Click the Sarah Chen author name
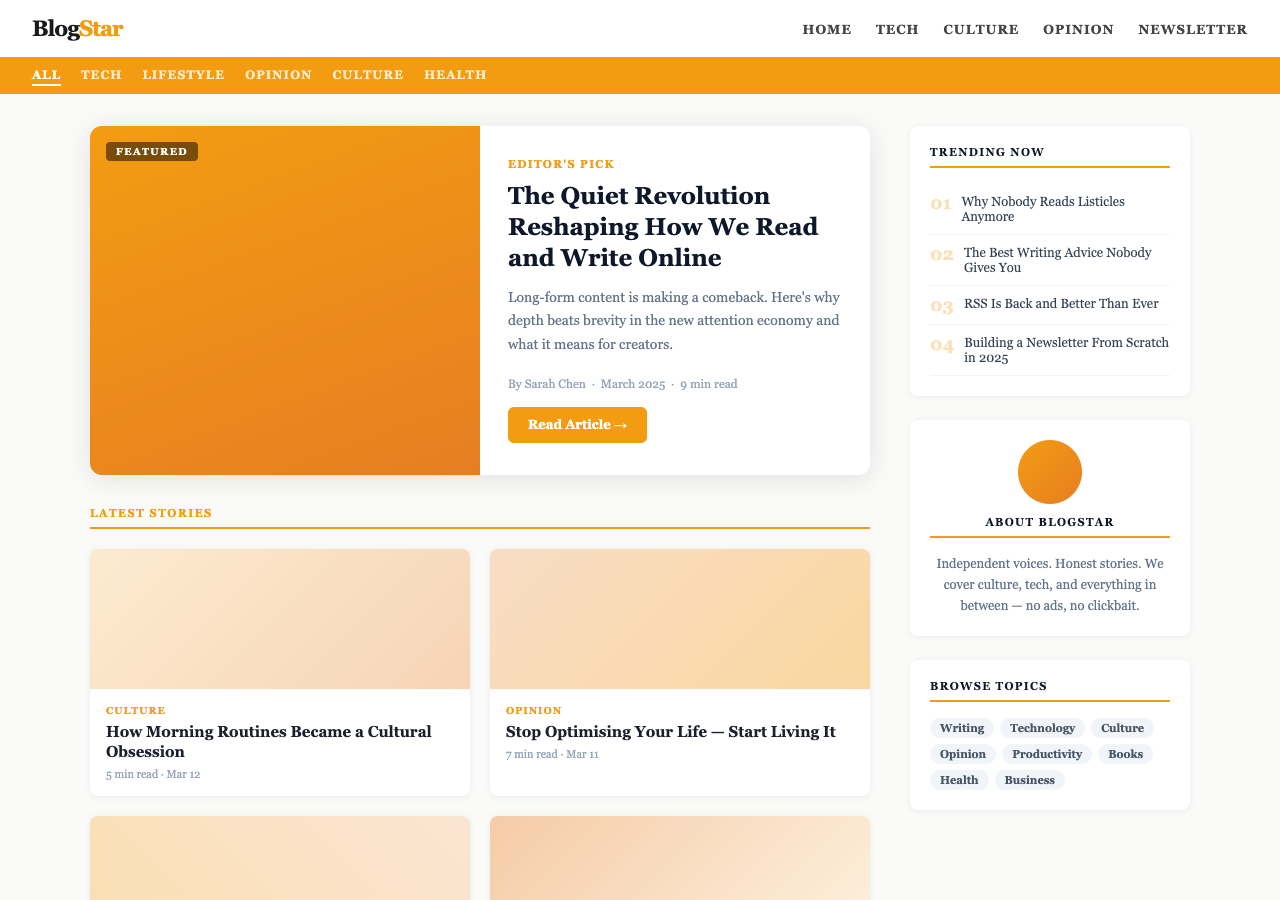Screen dimensions: 1280x900 pos(555,383)
